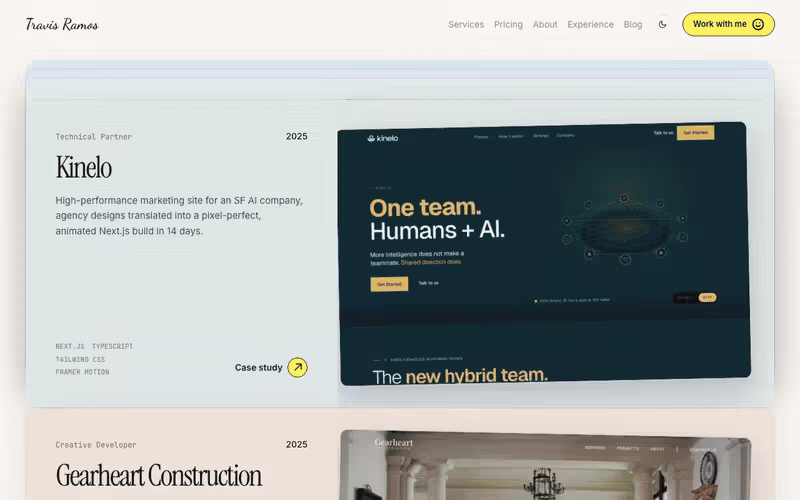
Task: Click The new hybrid team. text in preview
Action: point(460,377)
